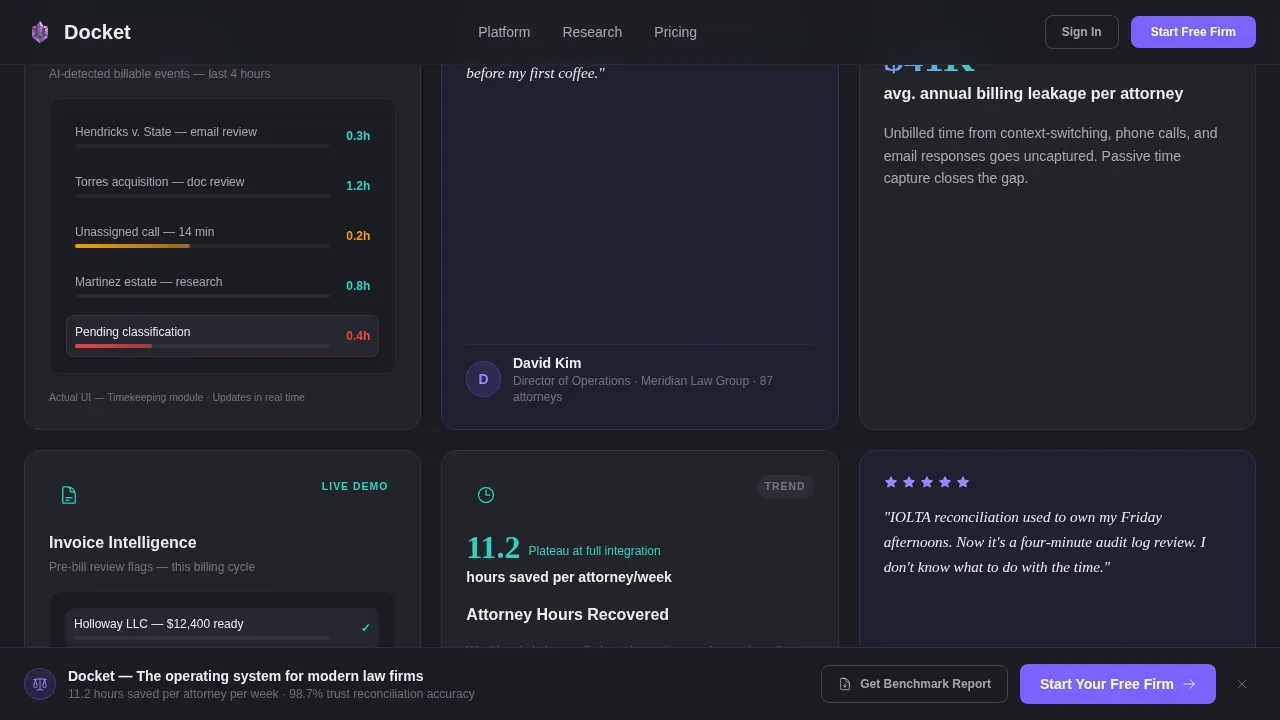Click the Holloway LLC green checkmark
Screen dimensions: 1280x720
click(366, 628)
